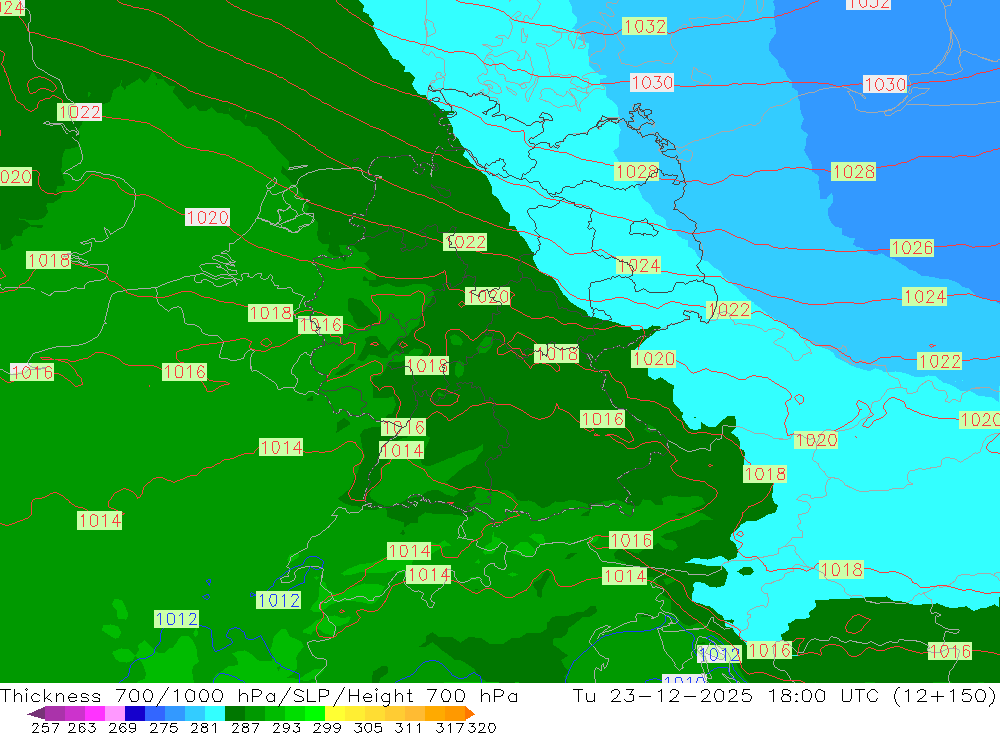Image resolution: width=1000 pixels, height=733 pixels.
Task: Select the 299 legend value
Action: tap(327, 727)
